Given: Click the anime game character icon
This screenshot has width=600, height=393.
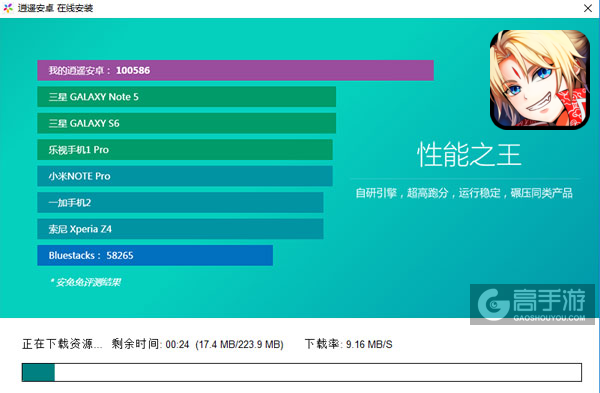Looking at the screenshot, I should (x=540, y=80).
